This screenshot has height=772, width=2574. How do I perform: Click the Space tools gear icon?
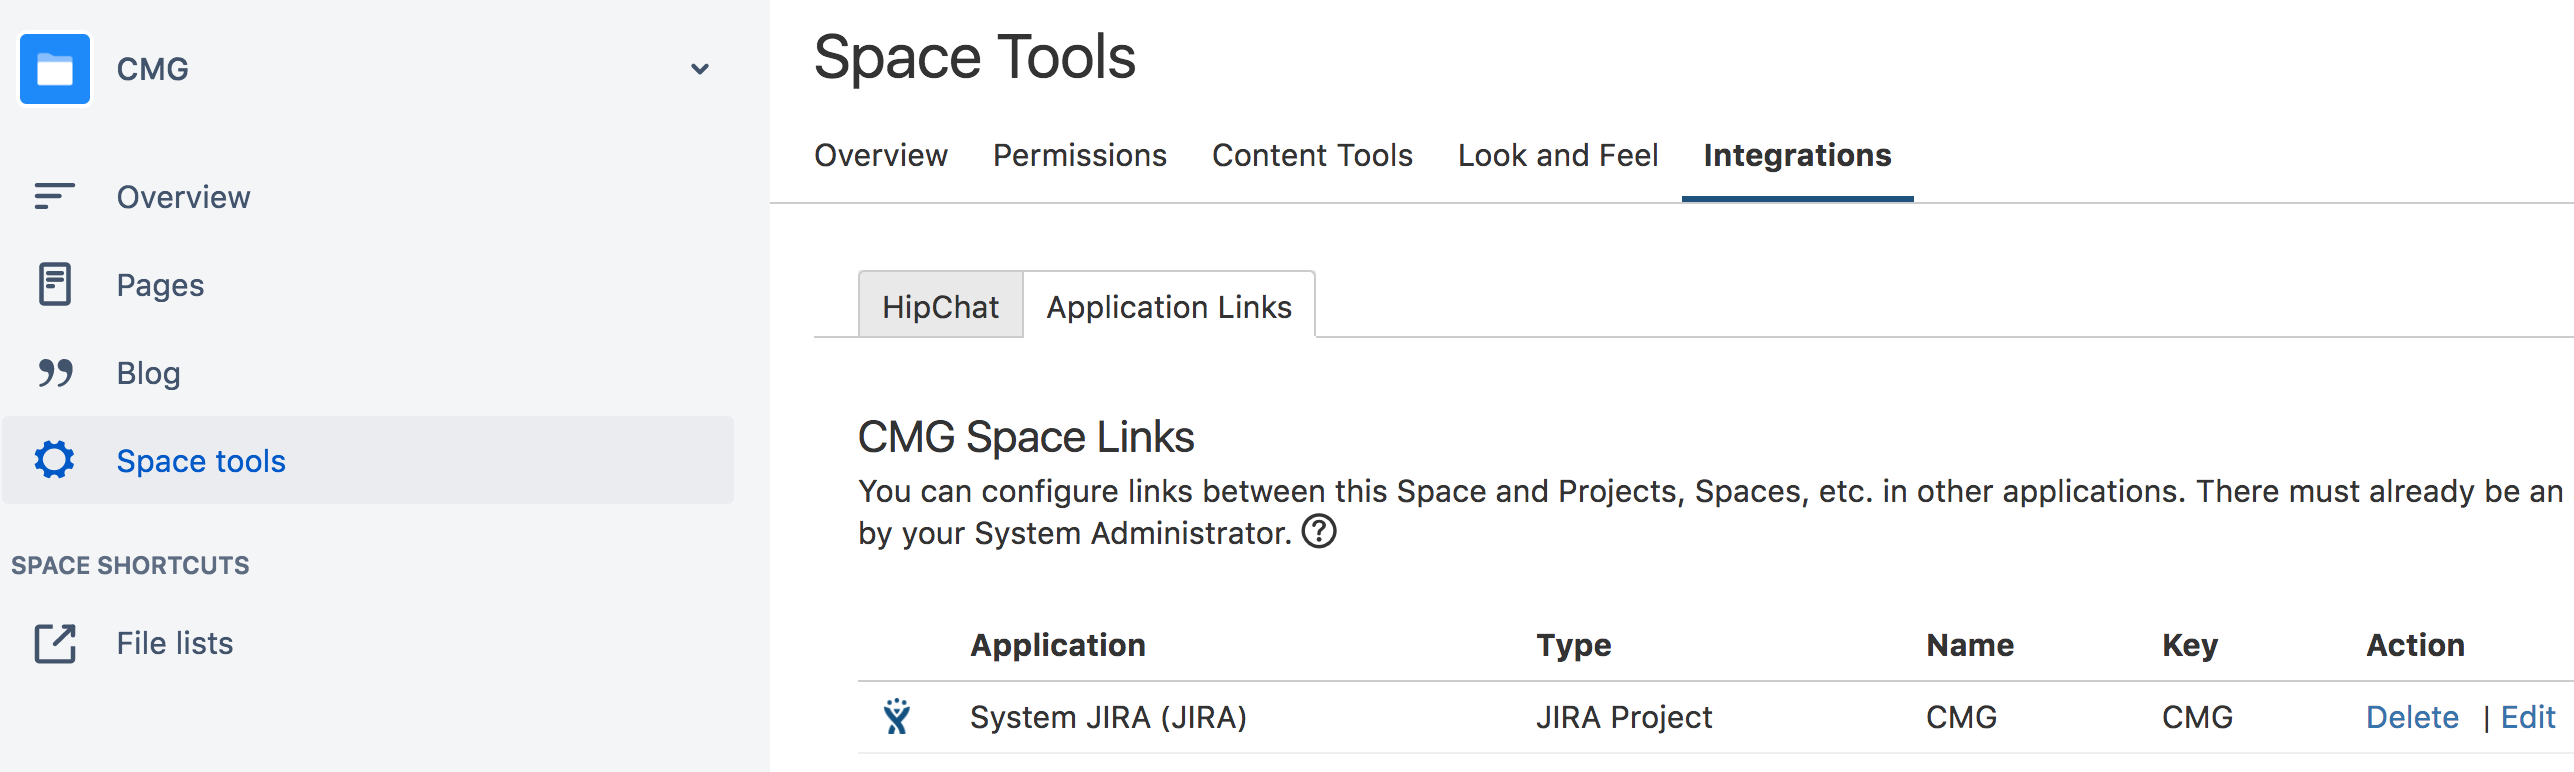click(54, 460)
